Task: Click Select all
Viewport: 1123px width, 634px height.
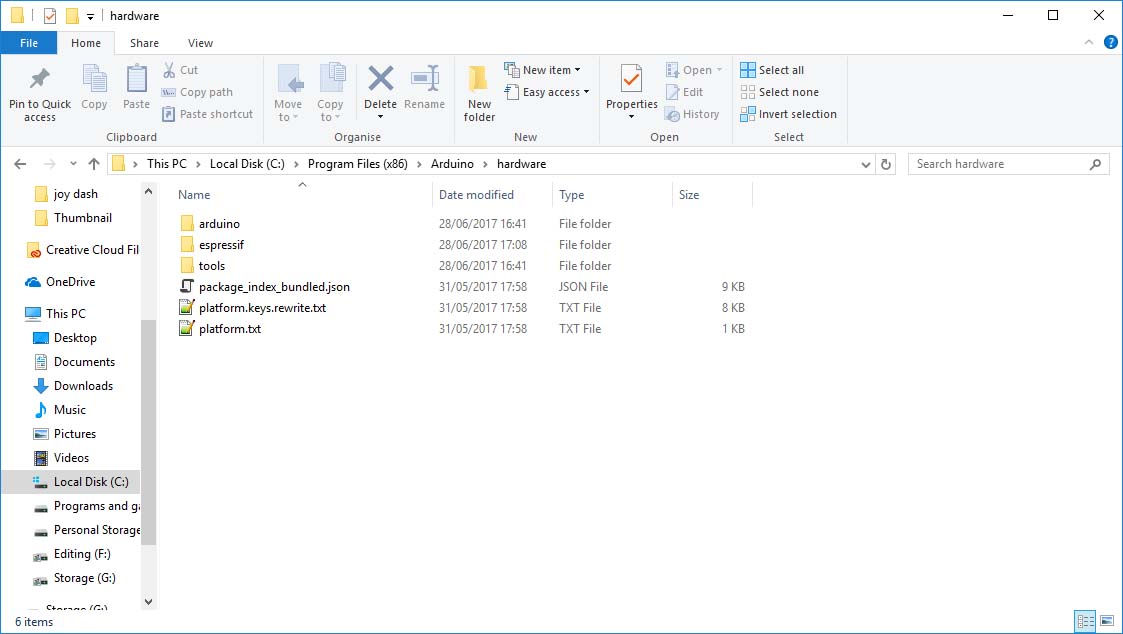Action: pyautogui.click(x=772, y=69)
